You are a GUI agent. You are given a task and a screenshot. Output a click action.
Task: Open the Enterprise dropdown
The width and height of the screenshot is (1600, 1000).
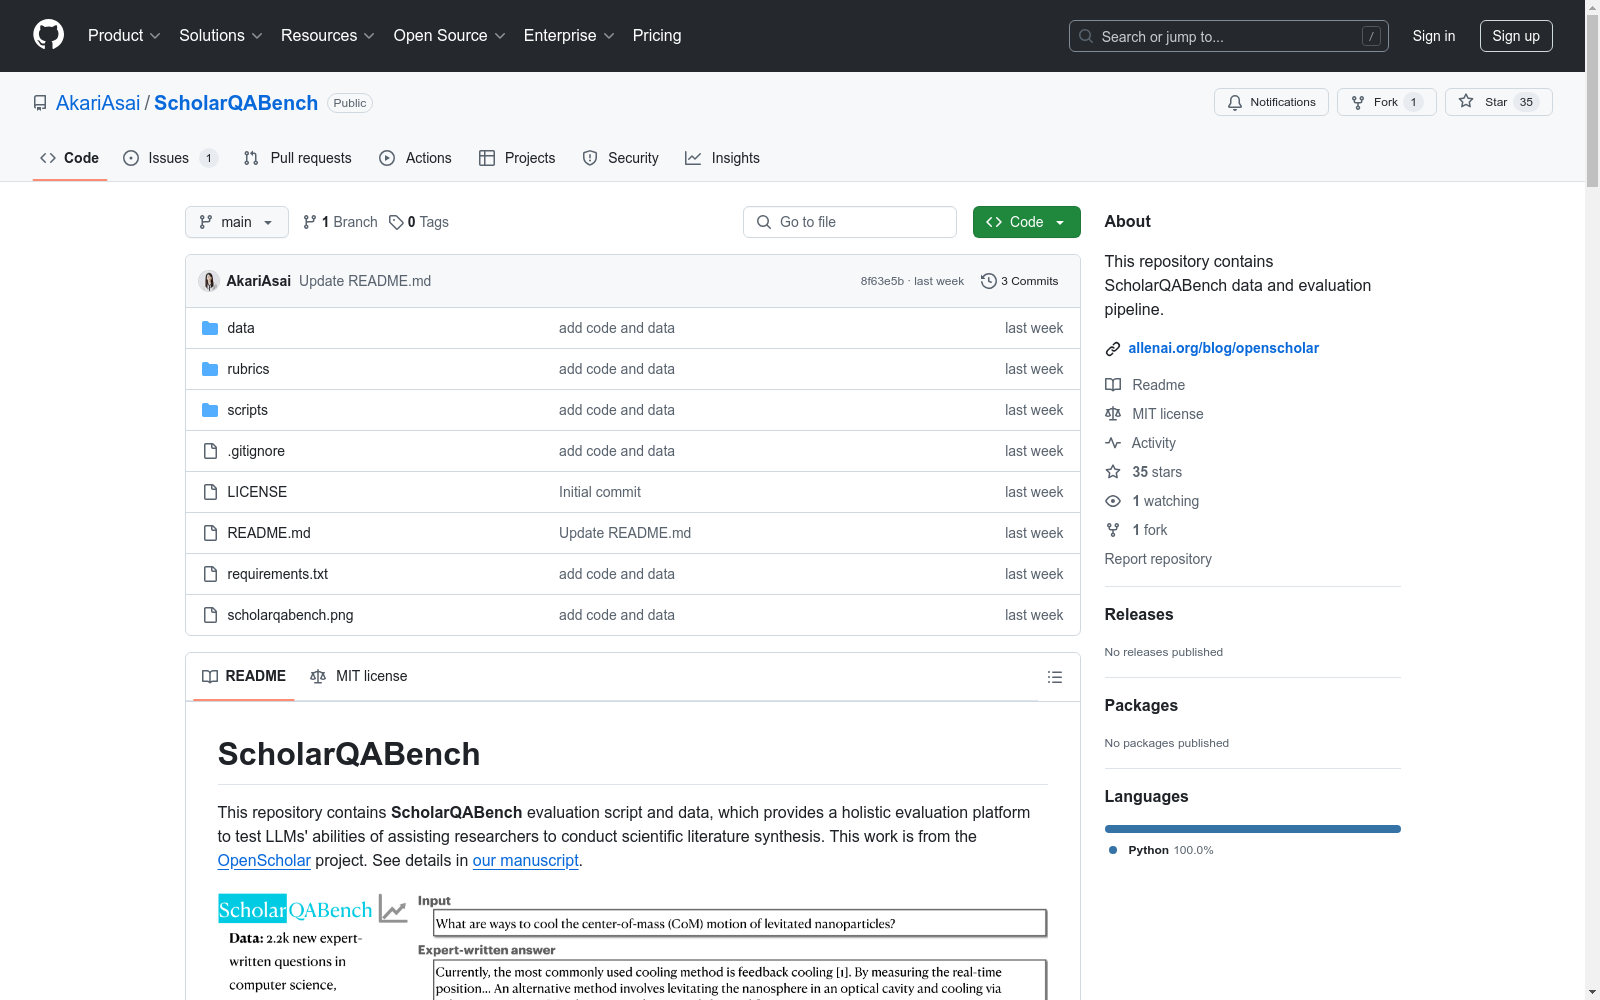(569, 35)
